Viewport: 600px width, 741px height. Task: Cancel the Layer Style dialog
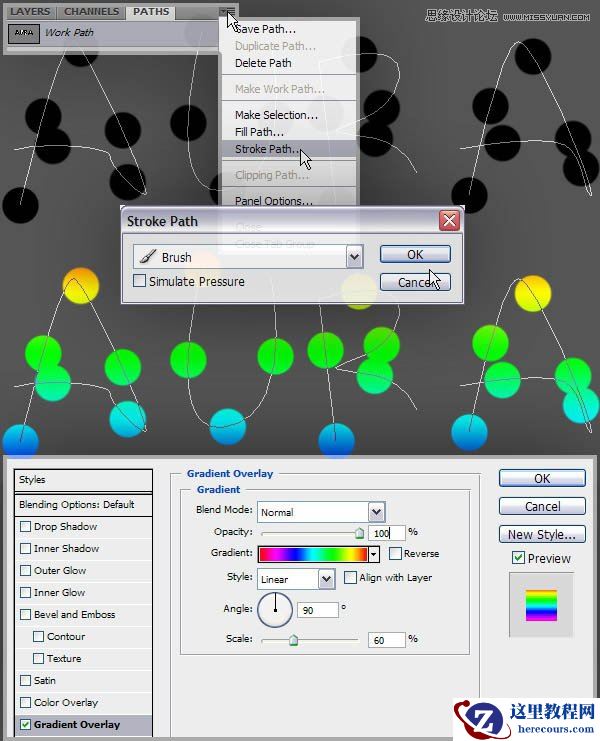[x=542, y=506]
